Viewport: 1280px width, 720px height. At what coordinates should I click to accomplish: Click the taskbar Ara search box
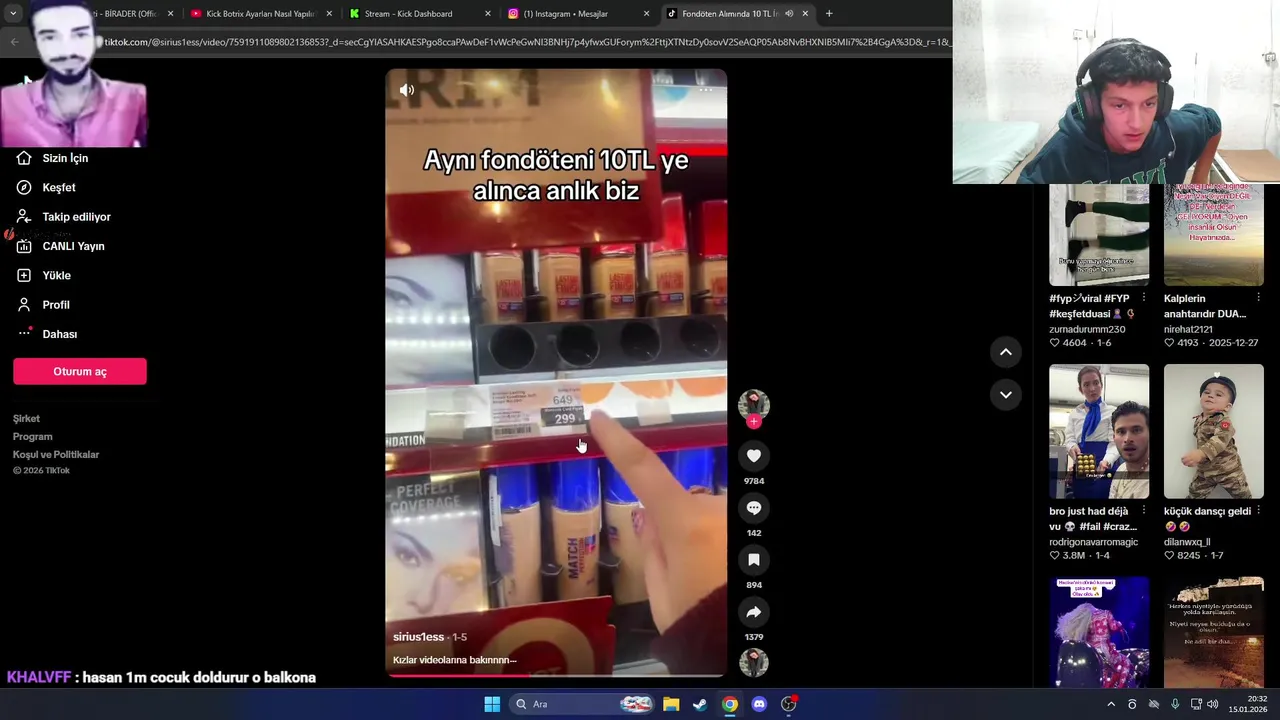pos(582,704)
